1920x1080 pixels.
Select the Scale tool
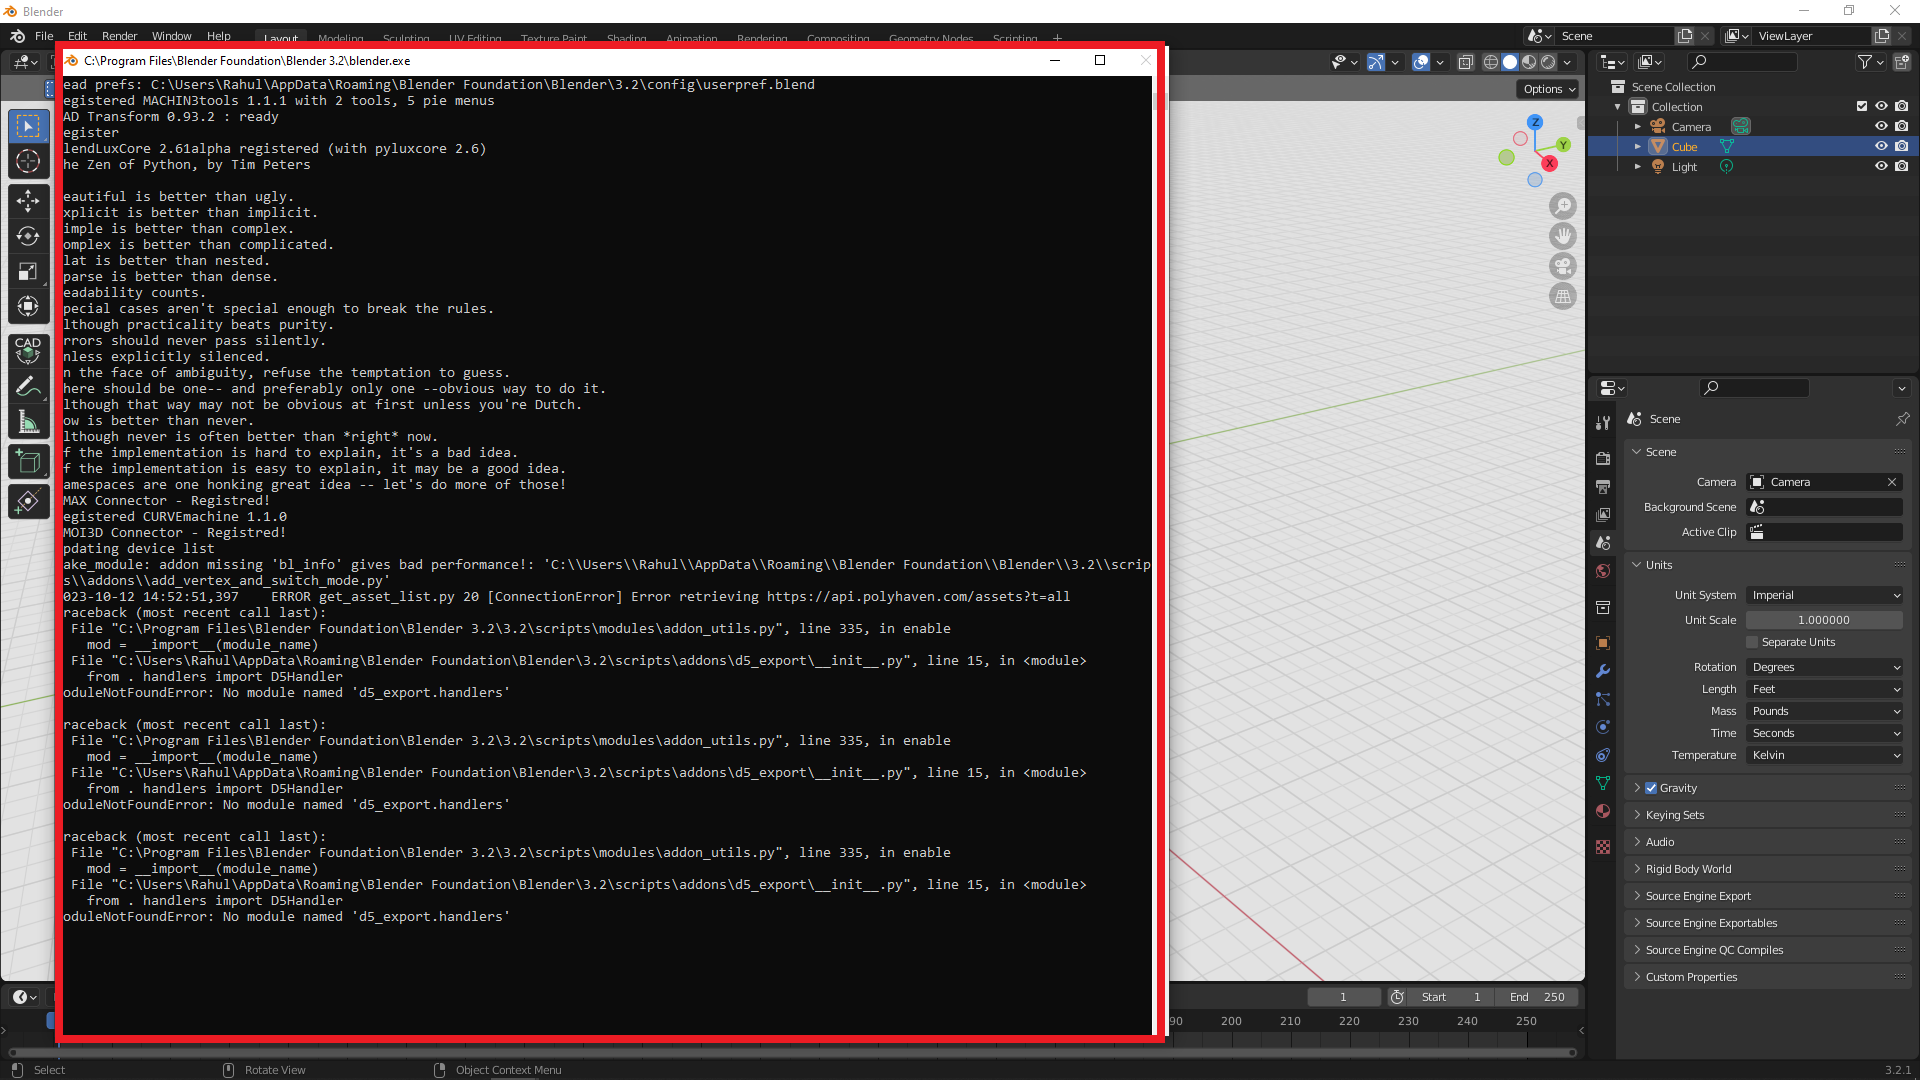pos(28,271)
